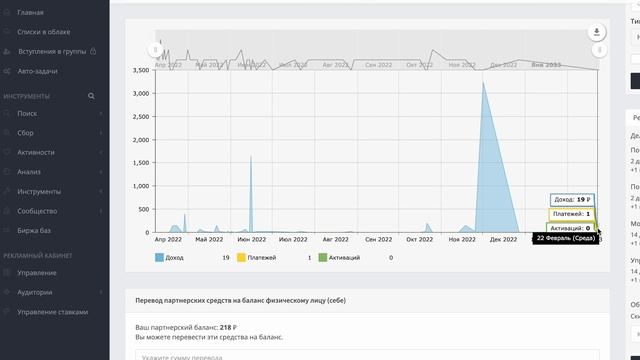Viewport: 640px width, 360px height.
Task: Click the search icon beside ИНСТРУМЕНТЫ
Action: [91, 96]
